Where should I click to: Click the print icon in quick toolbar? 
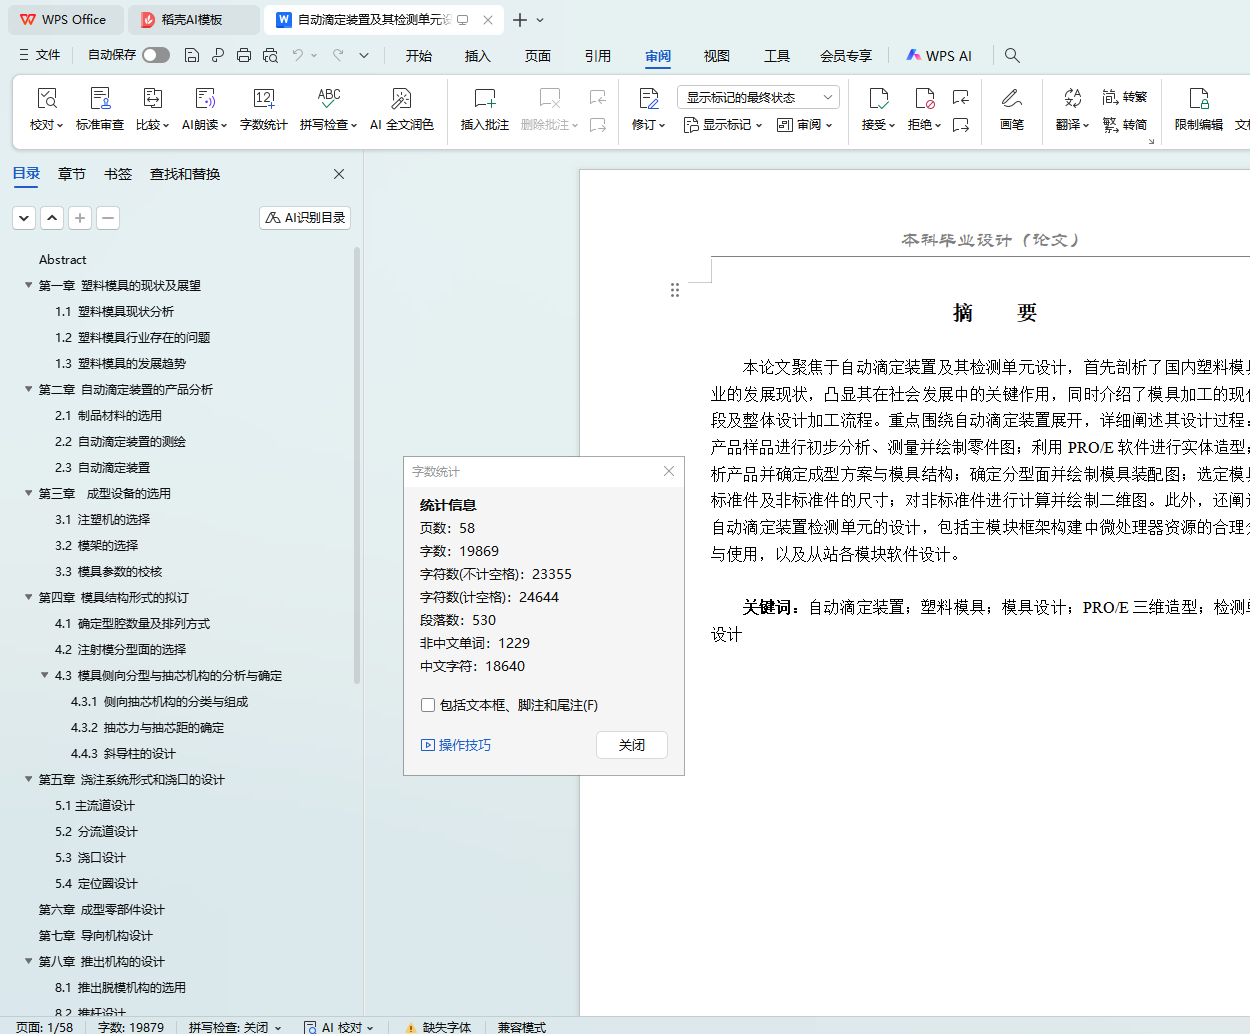point(244,55)
